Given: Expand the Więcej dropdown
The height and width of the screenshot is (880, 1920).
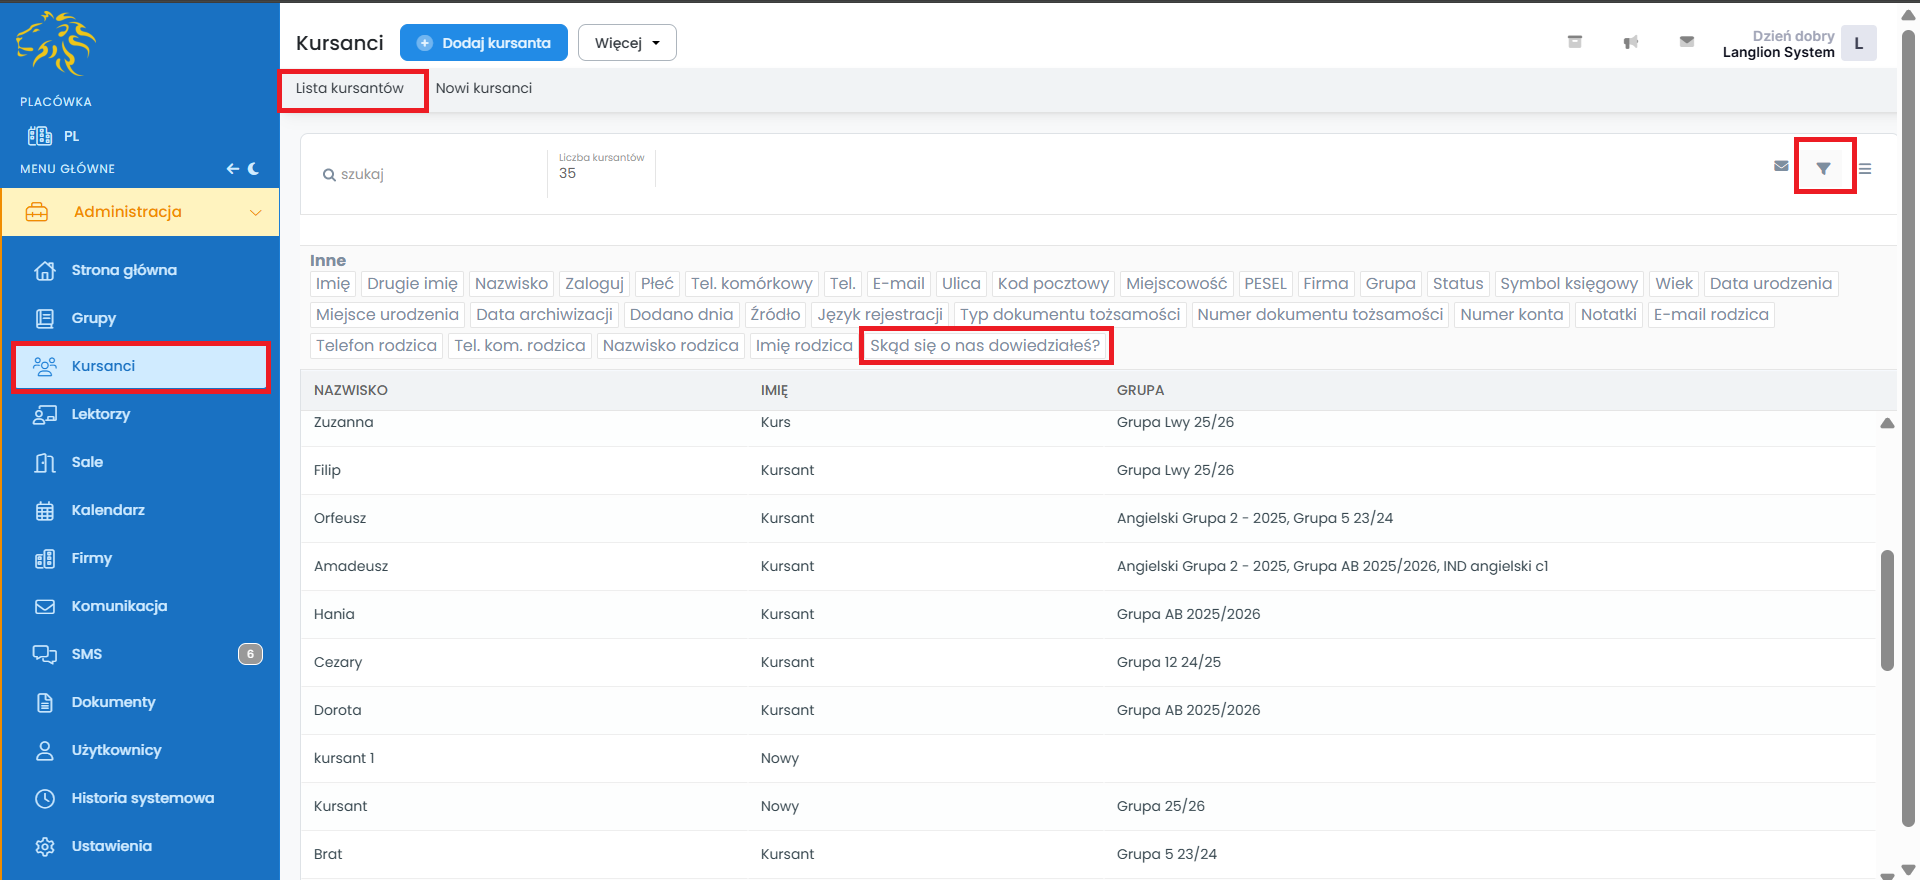Looking at the screenshot, I should click(x=627, y=43).
